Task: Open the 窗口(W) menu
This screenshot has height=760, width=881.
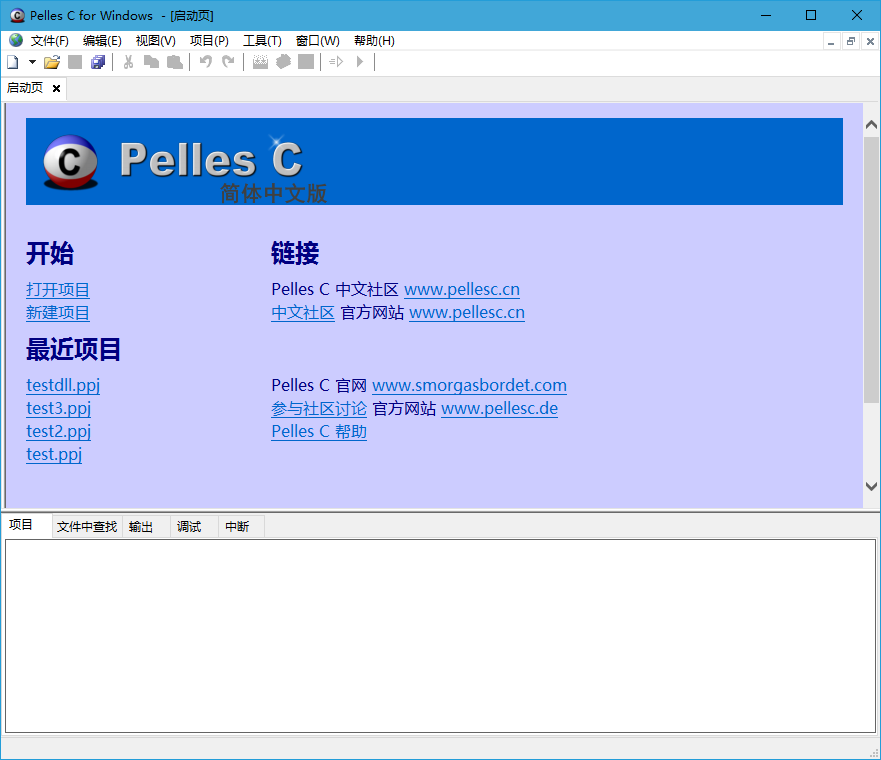Action: click(317, 41)
